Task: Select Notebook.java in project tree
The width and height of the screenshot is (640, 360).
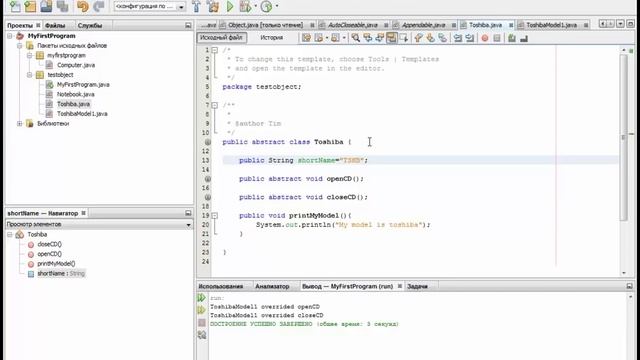Action: (76, 94)
